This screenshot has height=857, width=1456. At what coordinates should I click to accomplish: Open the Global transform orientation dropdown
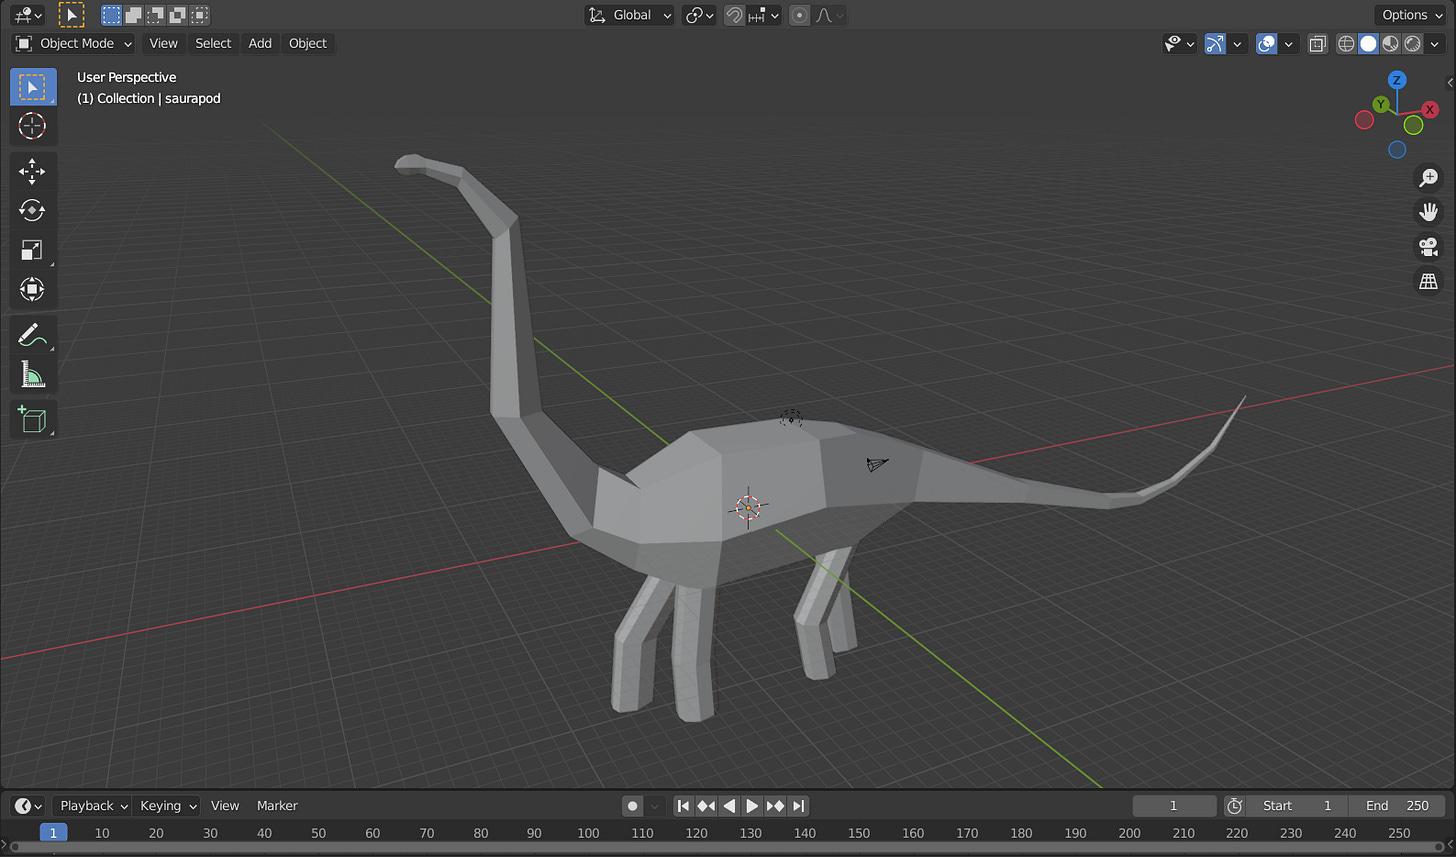coord(630,15)
